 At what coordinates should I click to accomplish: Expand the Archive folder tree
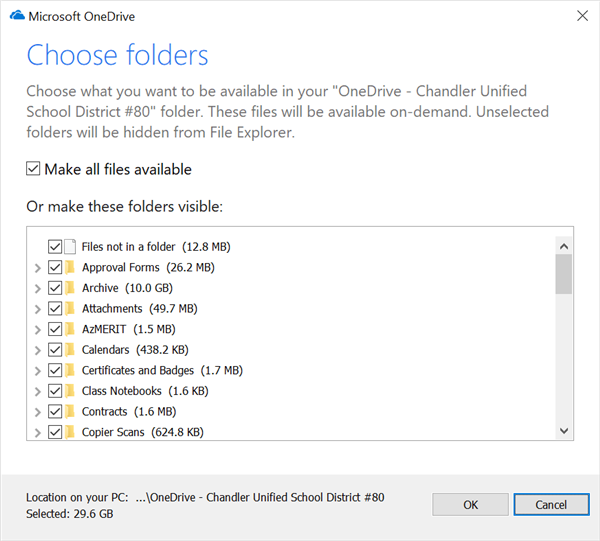click(x=38, y=288)
